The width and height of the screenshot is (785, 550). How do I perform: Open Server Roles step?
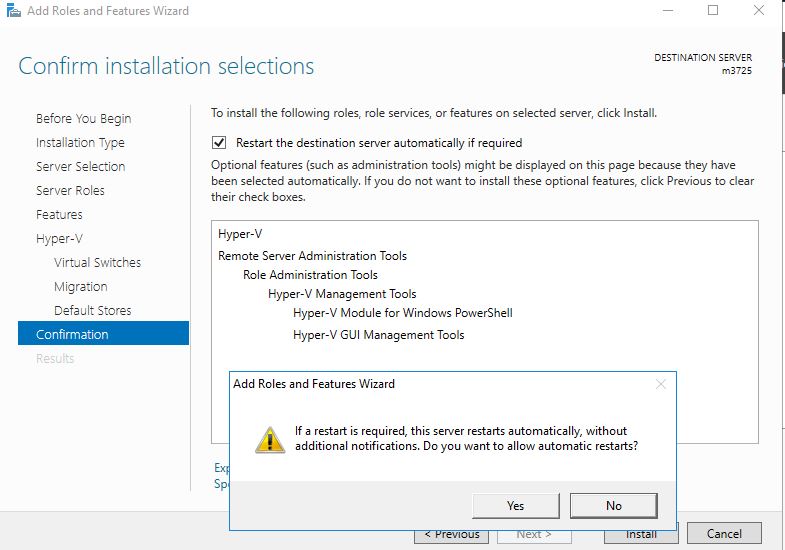[70, 191]
